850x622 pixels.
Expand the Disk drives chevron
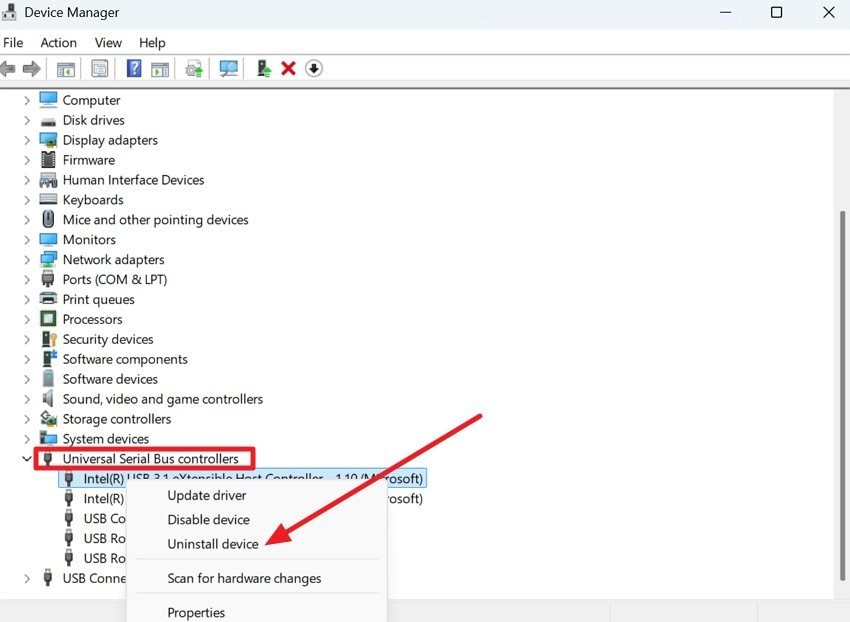pos(27,120)
